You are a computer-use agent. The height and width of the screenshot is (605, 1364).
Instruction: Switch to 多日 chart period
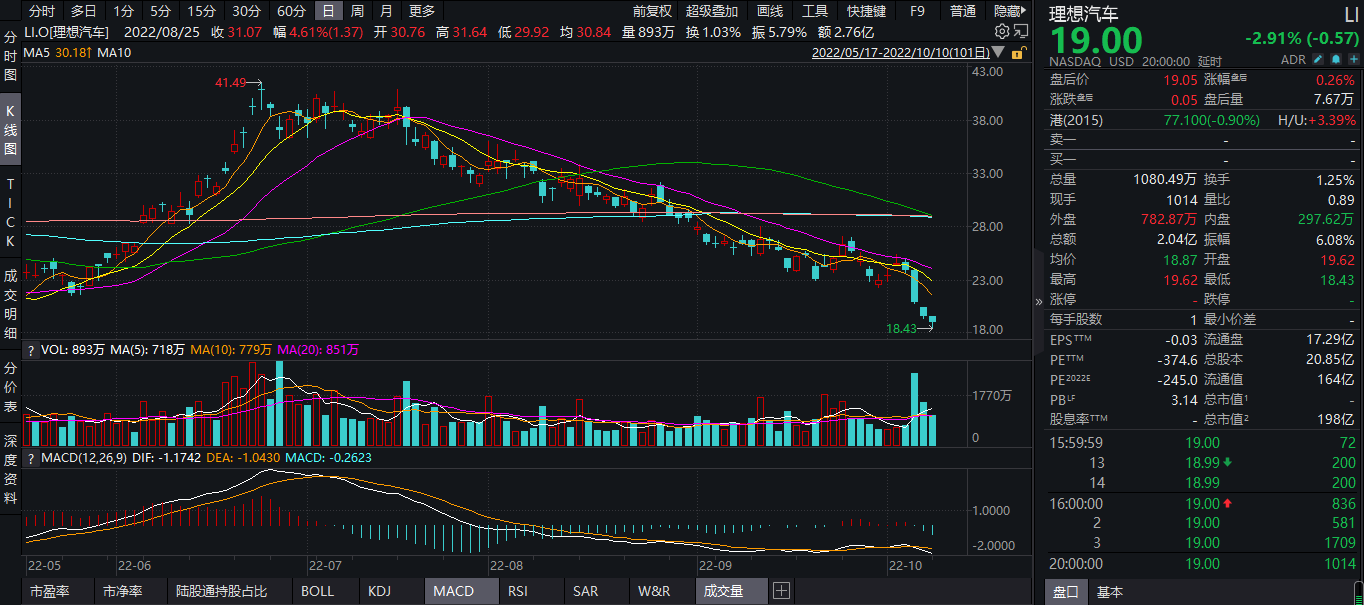click(x=84, y=11)
